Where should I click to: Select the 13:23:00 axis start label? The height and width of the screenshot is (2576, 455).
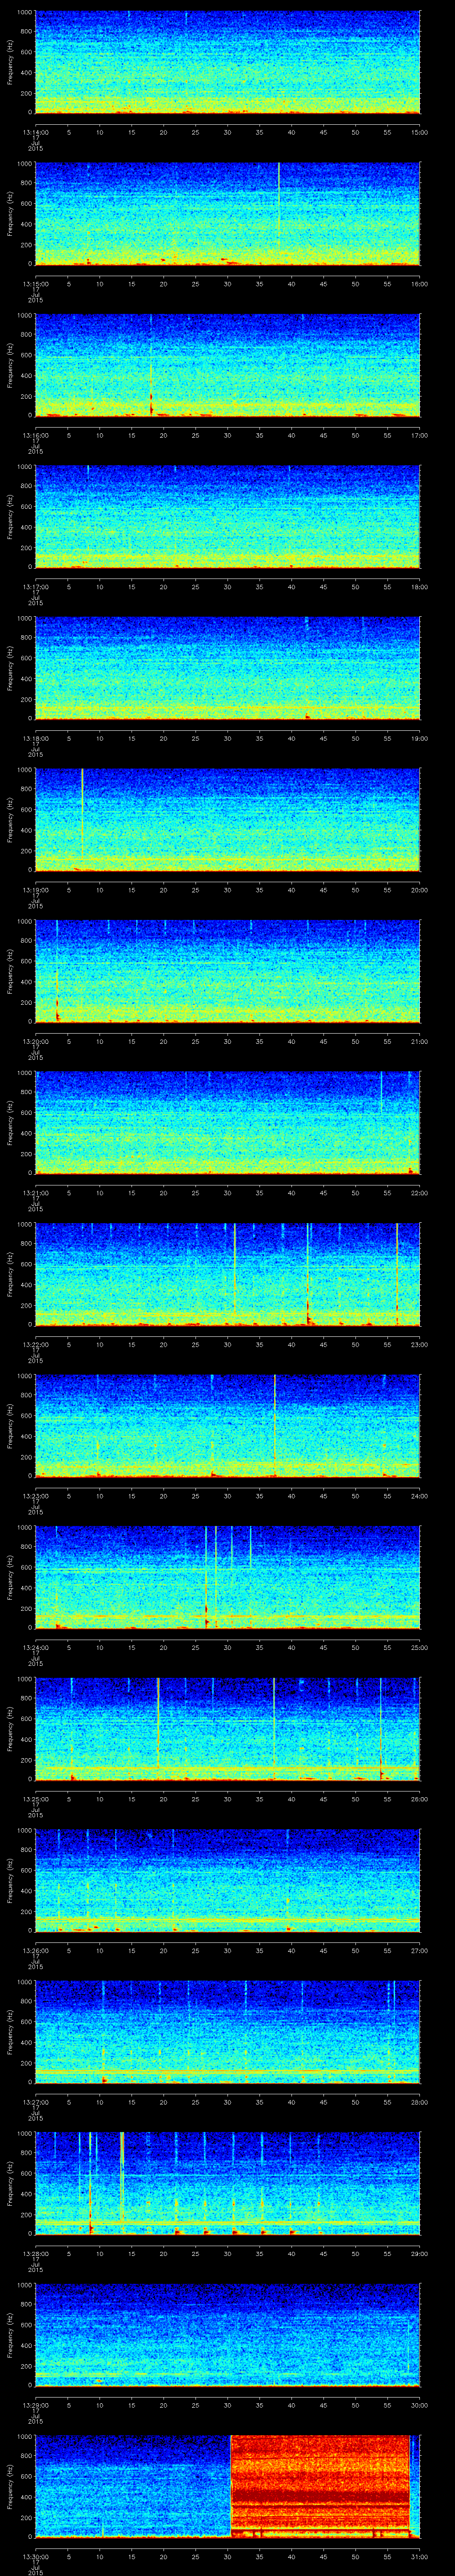[35, 1495]
